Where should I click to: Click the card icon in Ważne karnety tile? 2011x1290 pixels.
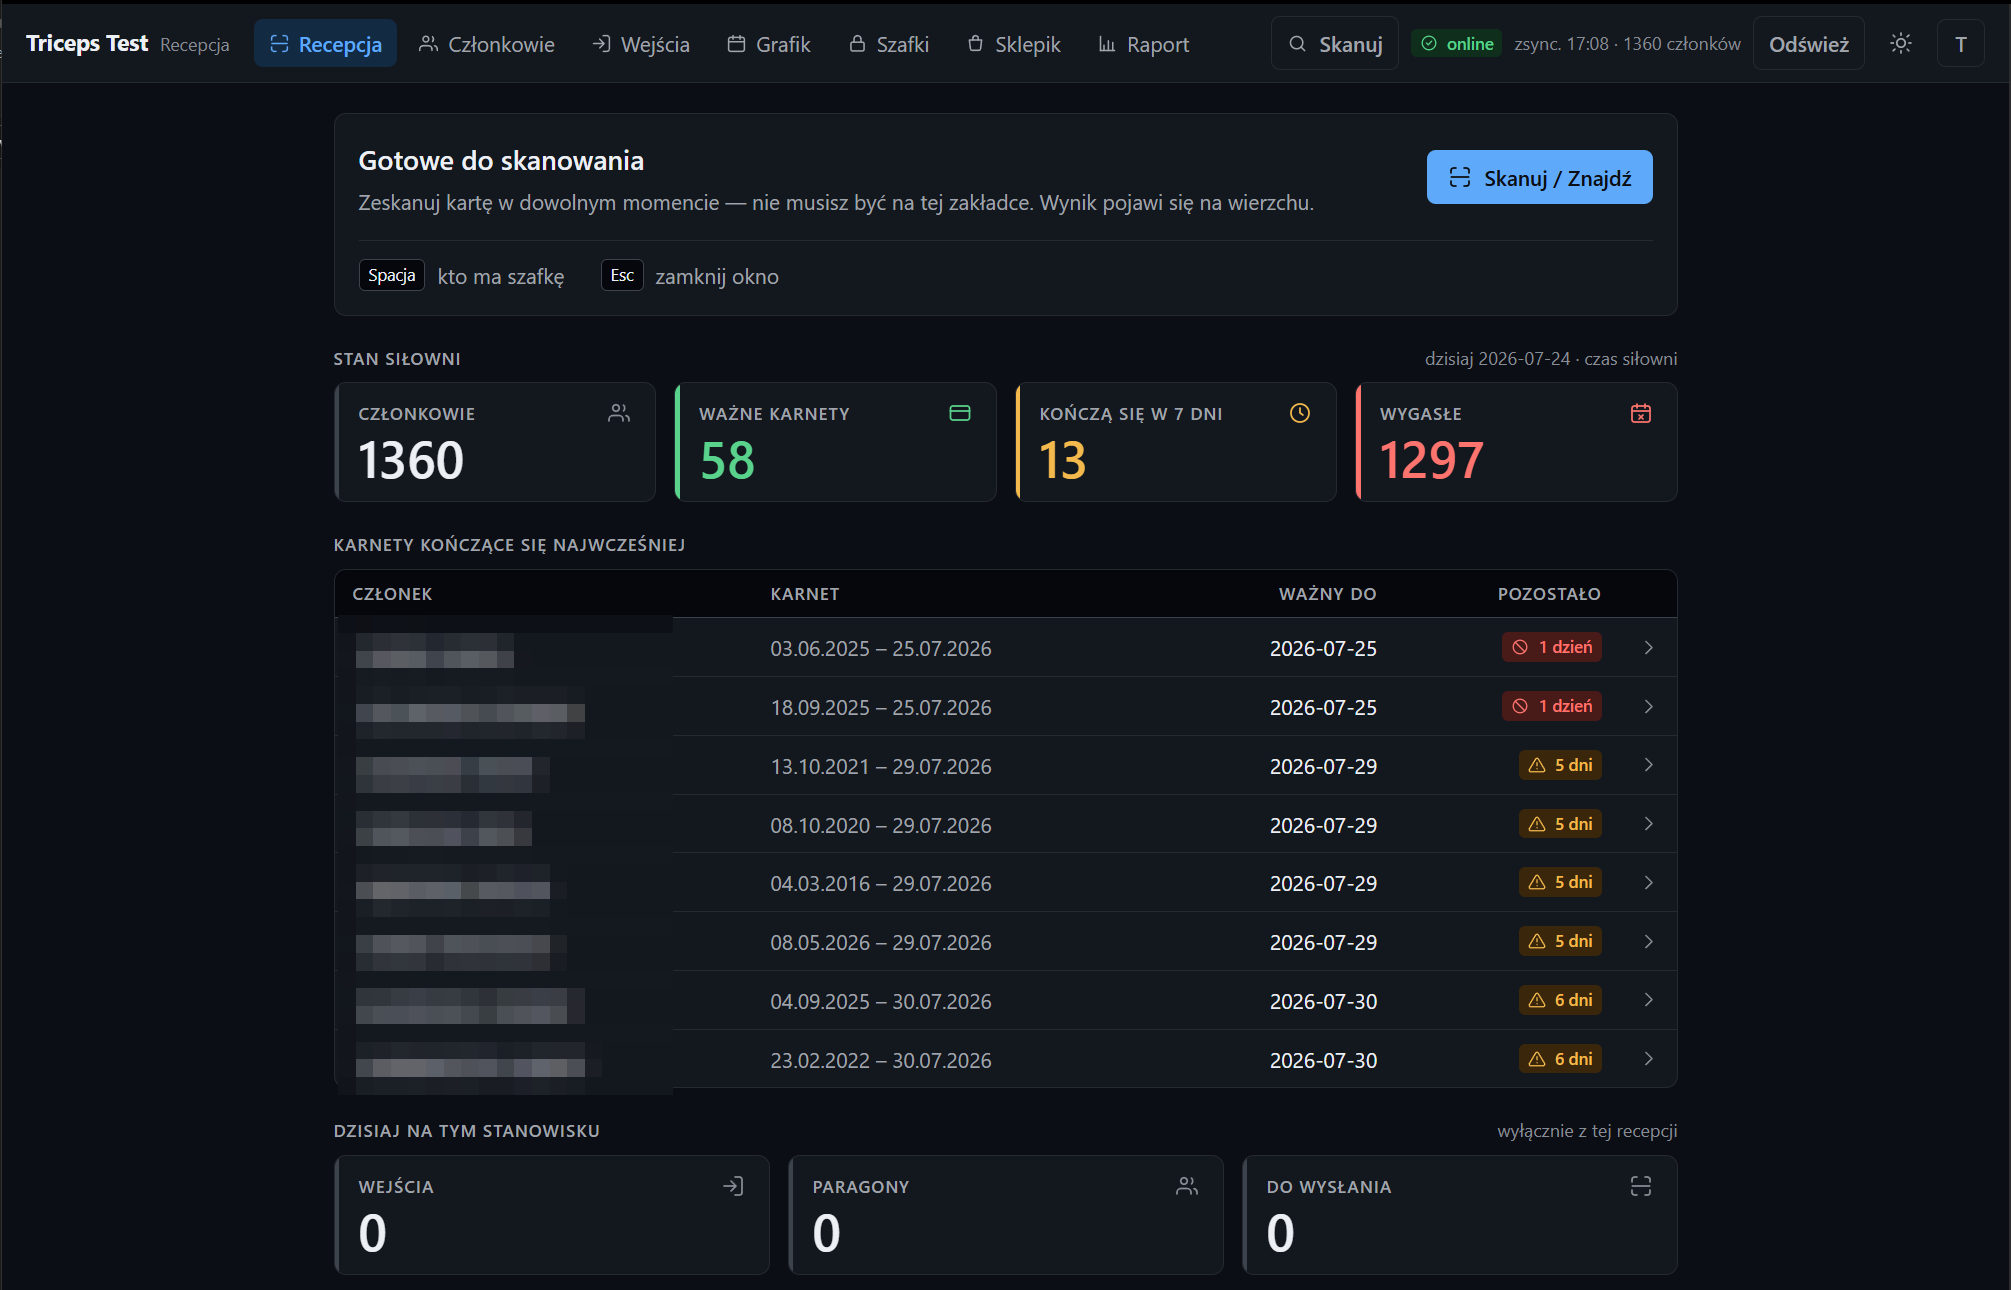point(959,413)
